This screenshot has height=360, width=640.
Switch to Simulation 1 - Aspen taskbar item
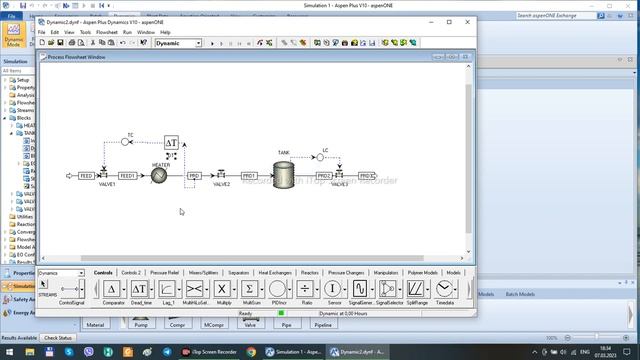pos(293,352)
